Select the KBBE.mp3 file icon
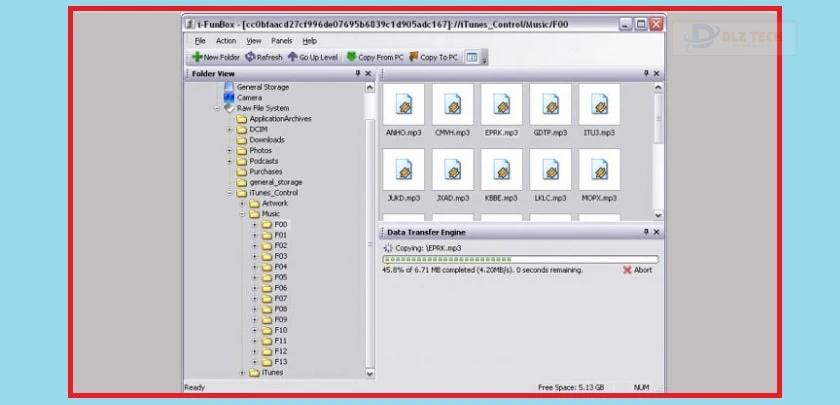 coord(501,169)
